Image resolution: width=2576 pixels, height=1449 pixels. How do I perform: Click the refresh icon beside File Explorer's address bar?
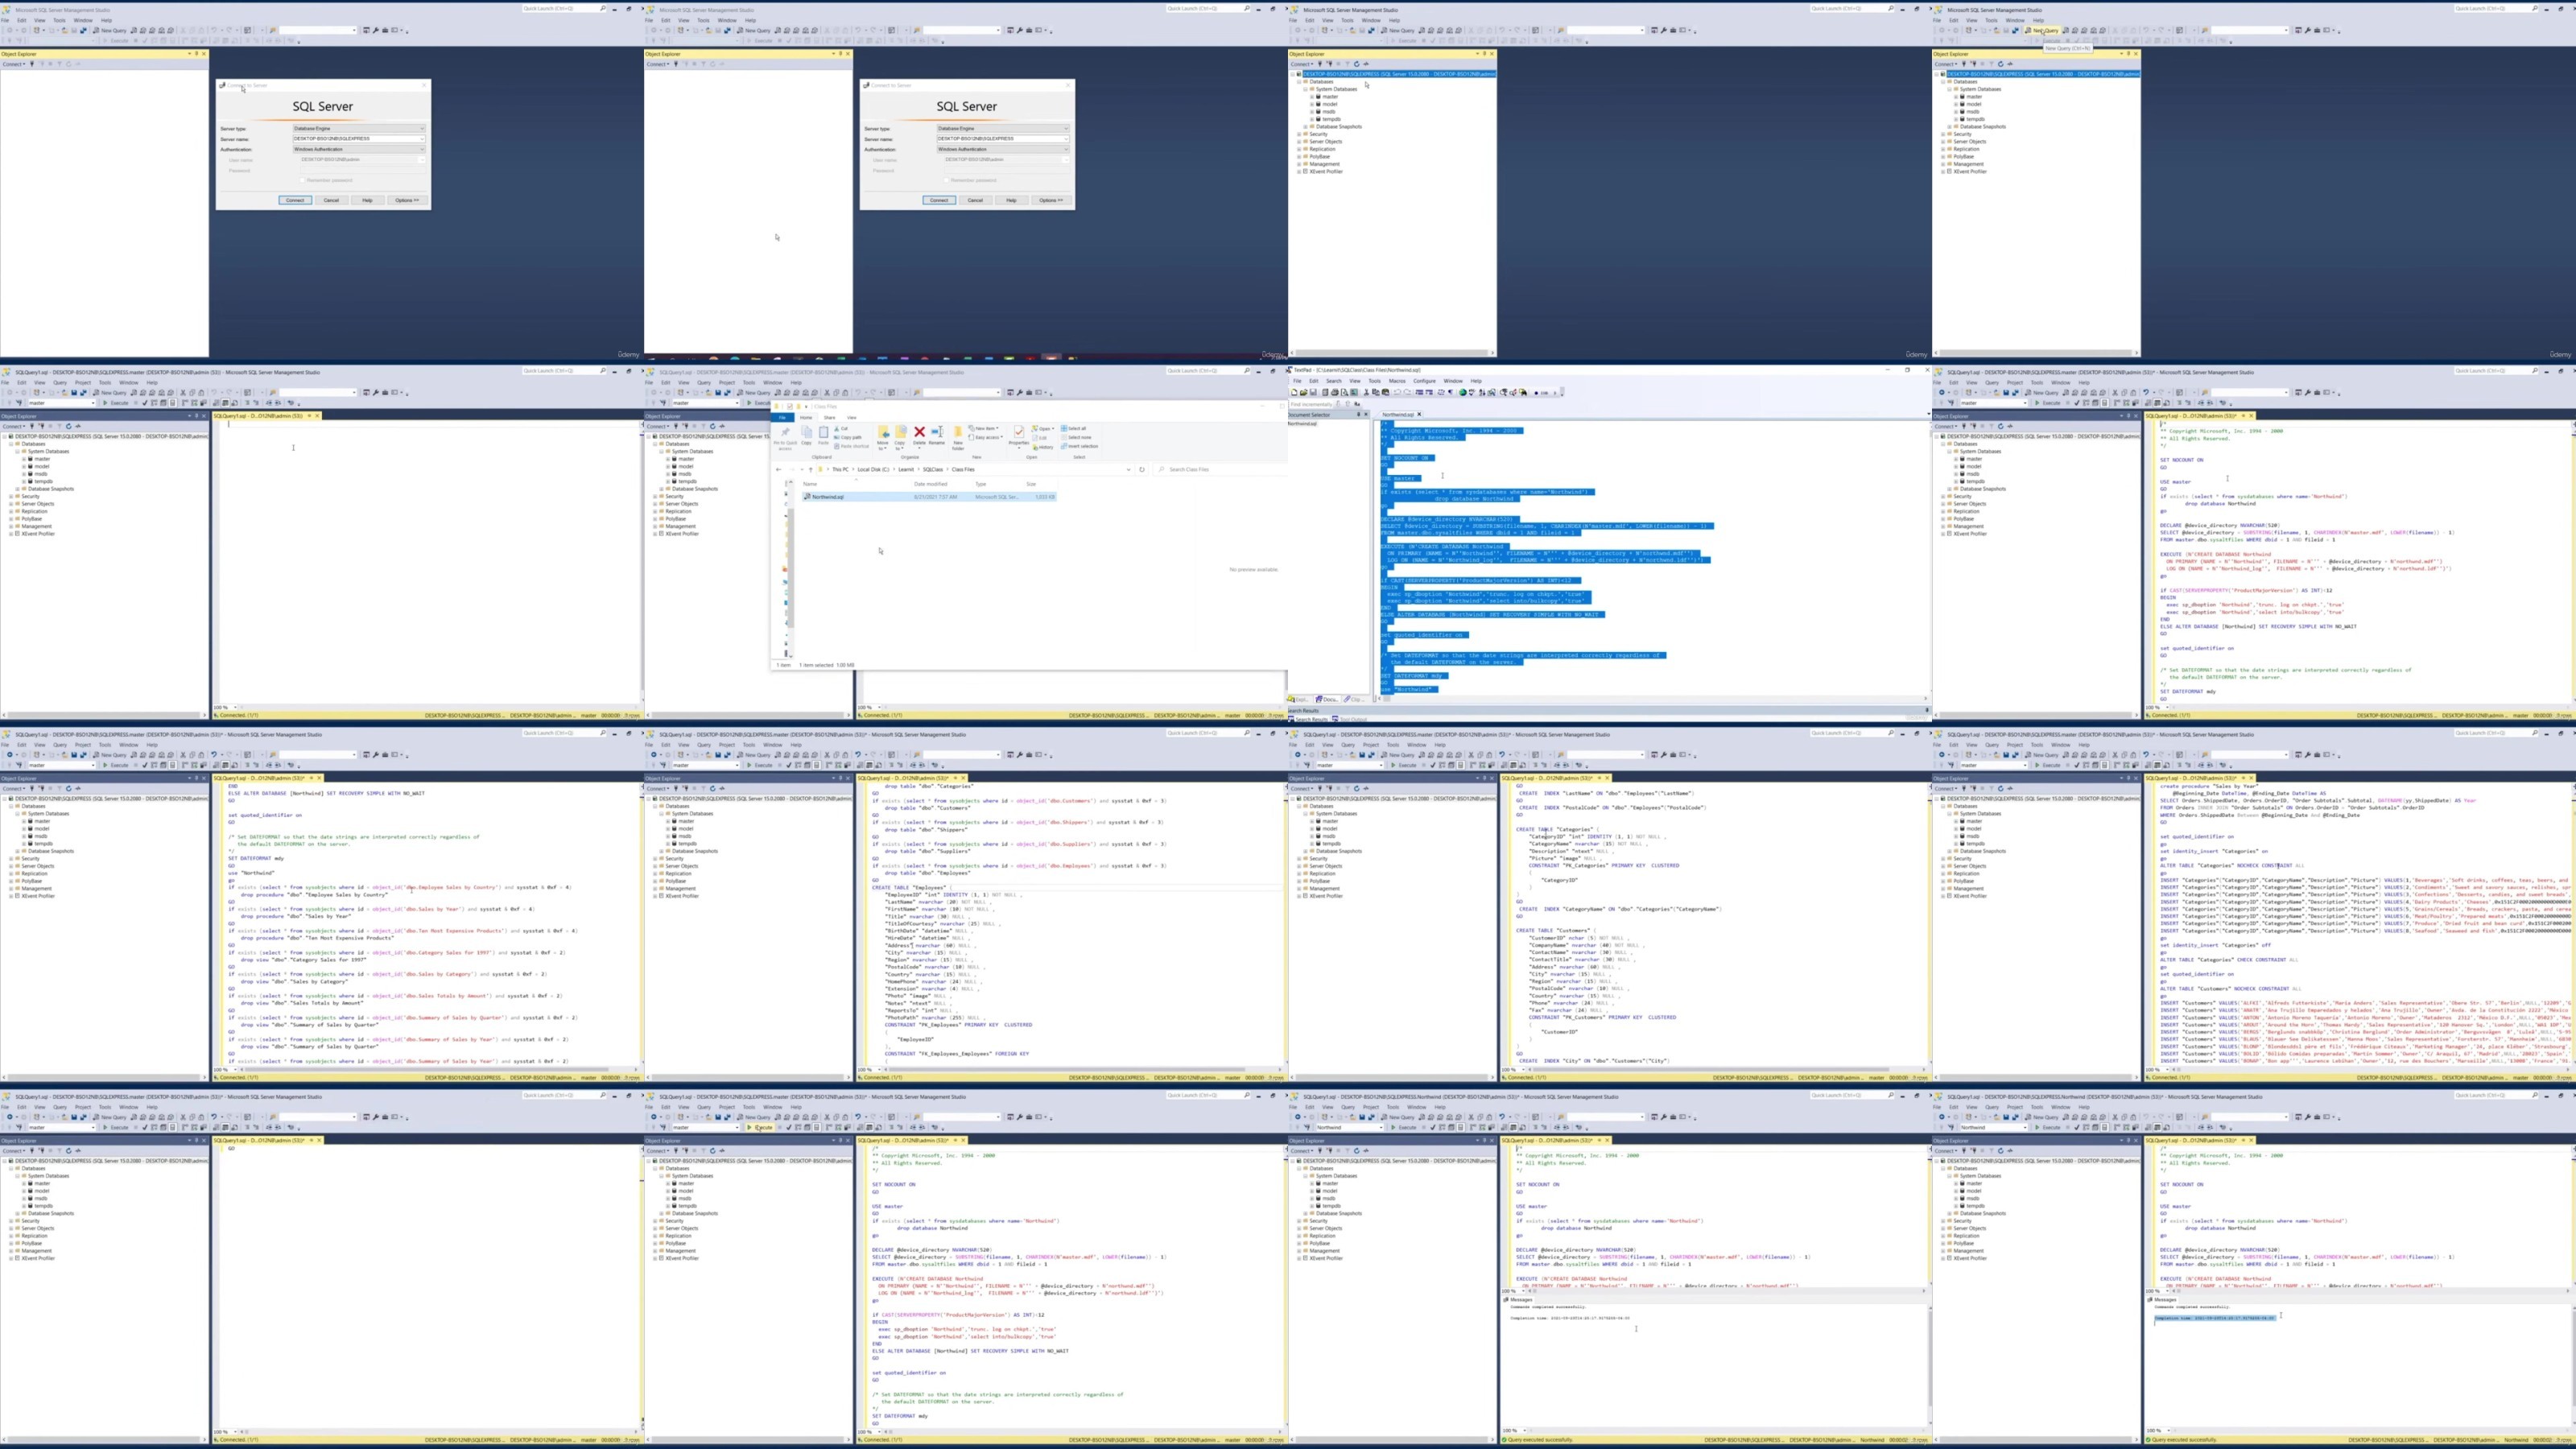pyautogui.click(x=1142, y=470)
